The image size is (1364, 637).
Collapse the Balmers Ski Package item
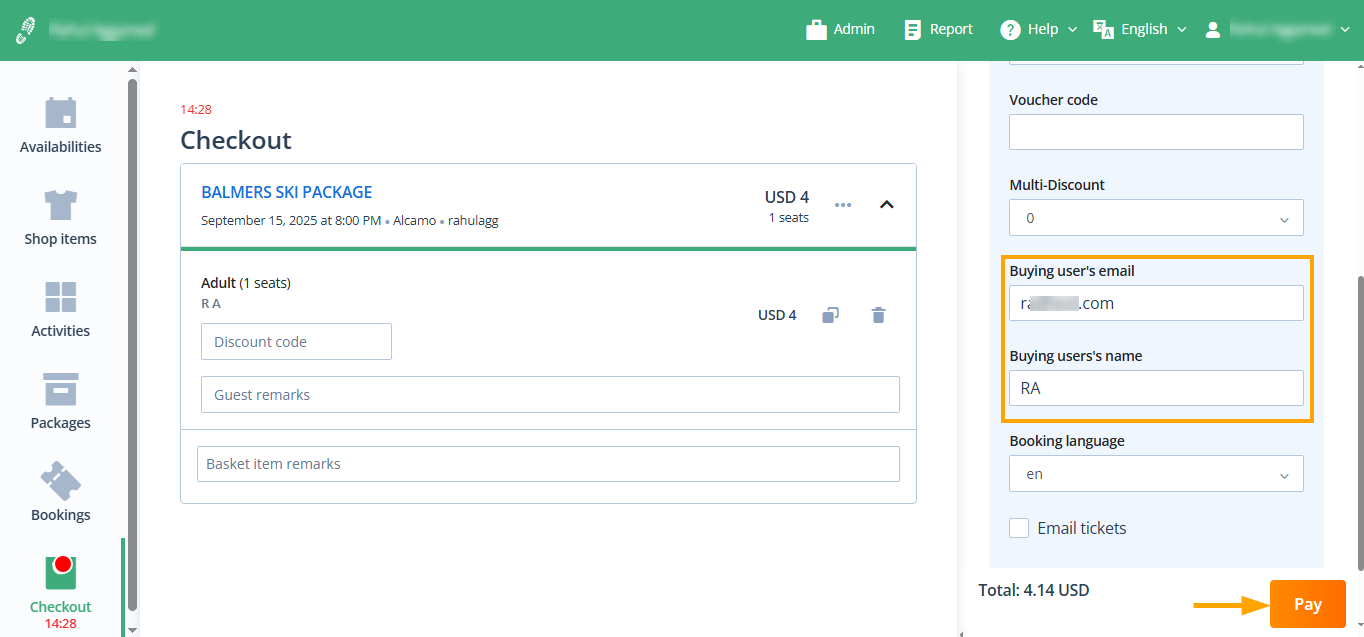(x=886, y=205)
